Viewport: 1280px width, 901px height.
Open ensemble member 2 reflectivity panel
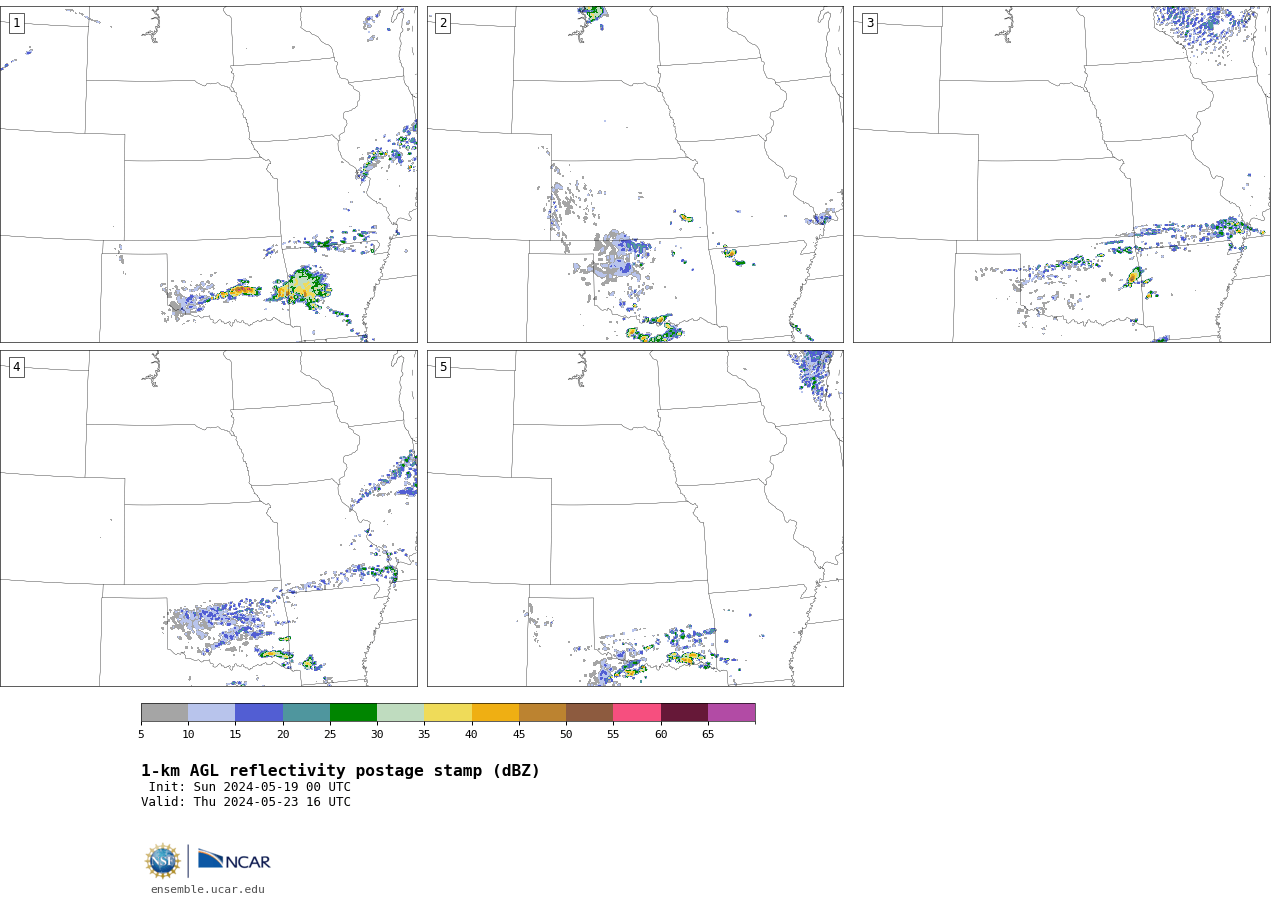[x=635, y=174]
